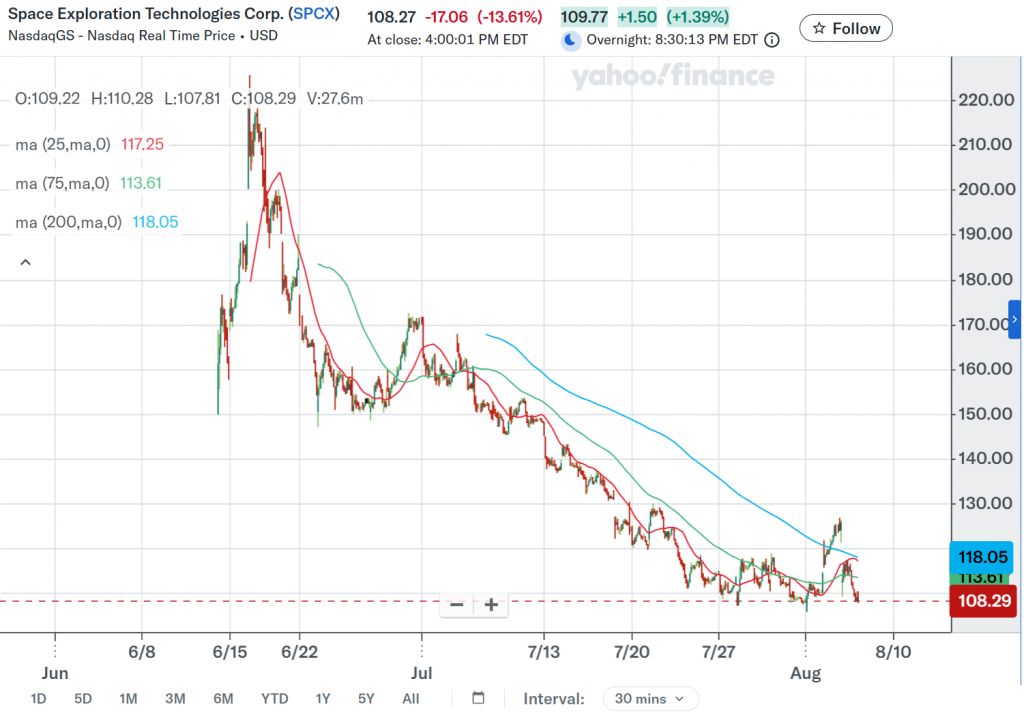Click the 150.00 price axis label

point(986,414)
